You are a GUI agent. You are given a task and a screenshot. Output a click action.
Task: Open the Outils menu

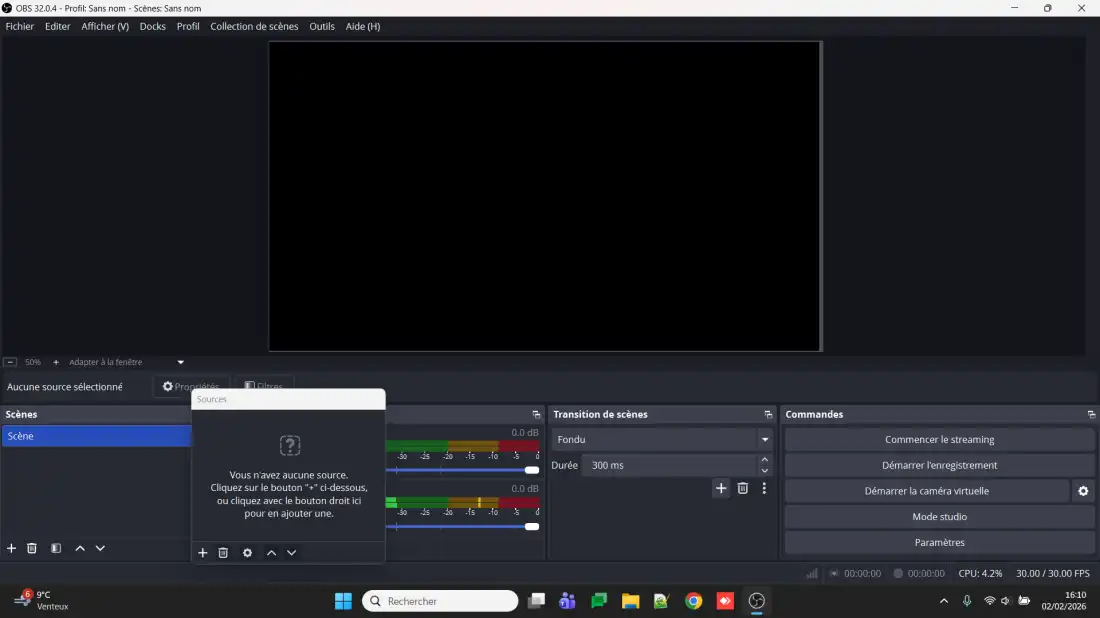click(322, 26)
